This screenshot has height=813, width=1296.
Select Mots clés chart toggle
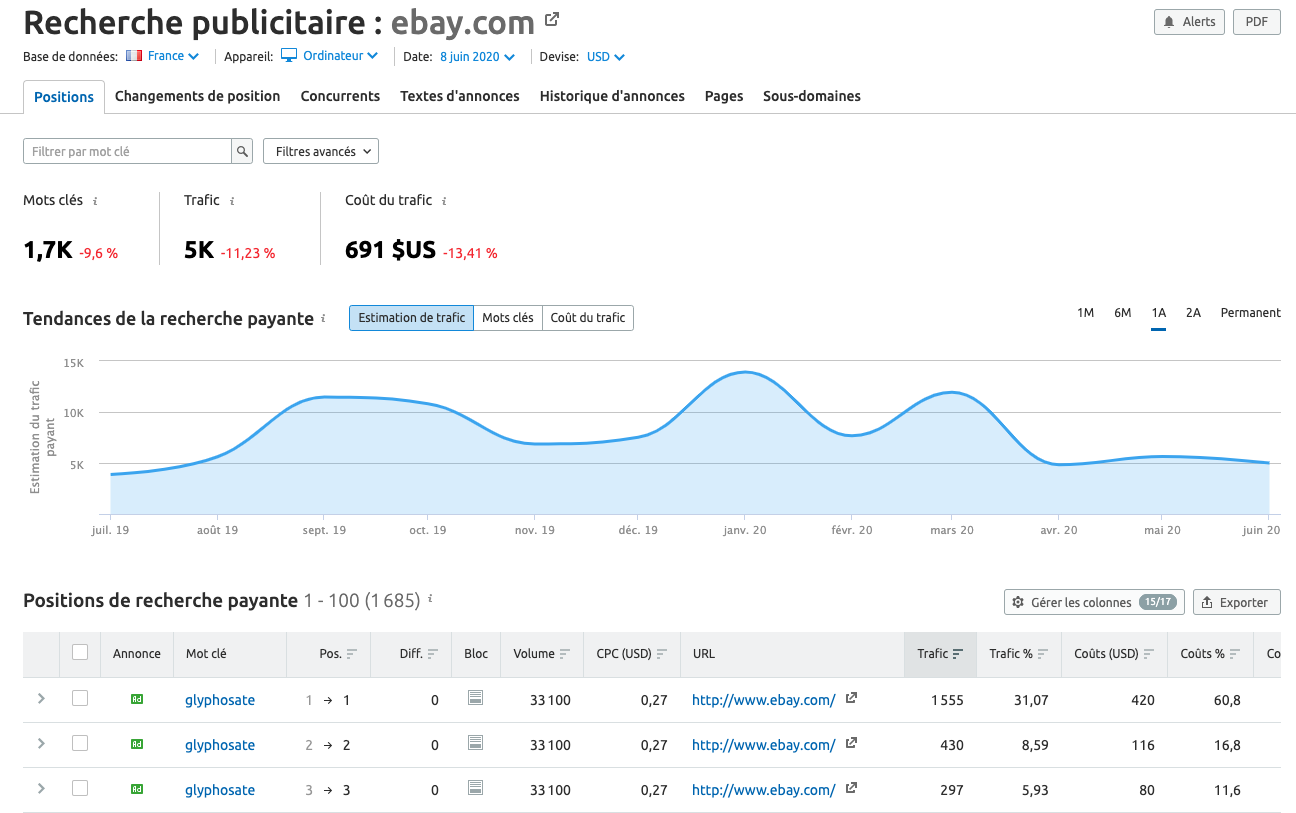pyautogui.click(x=508, y=318)
